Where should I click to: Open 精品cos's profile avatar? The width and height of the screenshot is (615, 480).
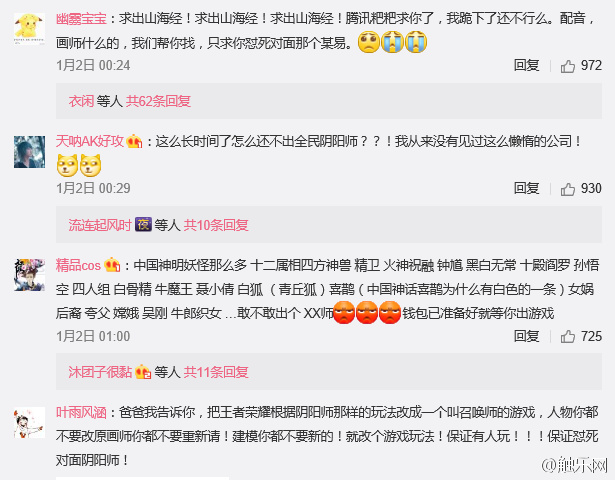pyautogui.click(x=29, y=275)
